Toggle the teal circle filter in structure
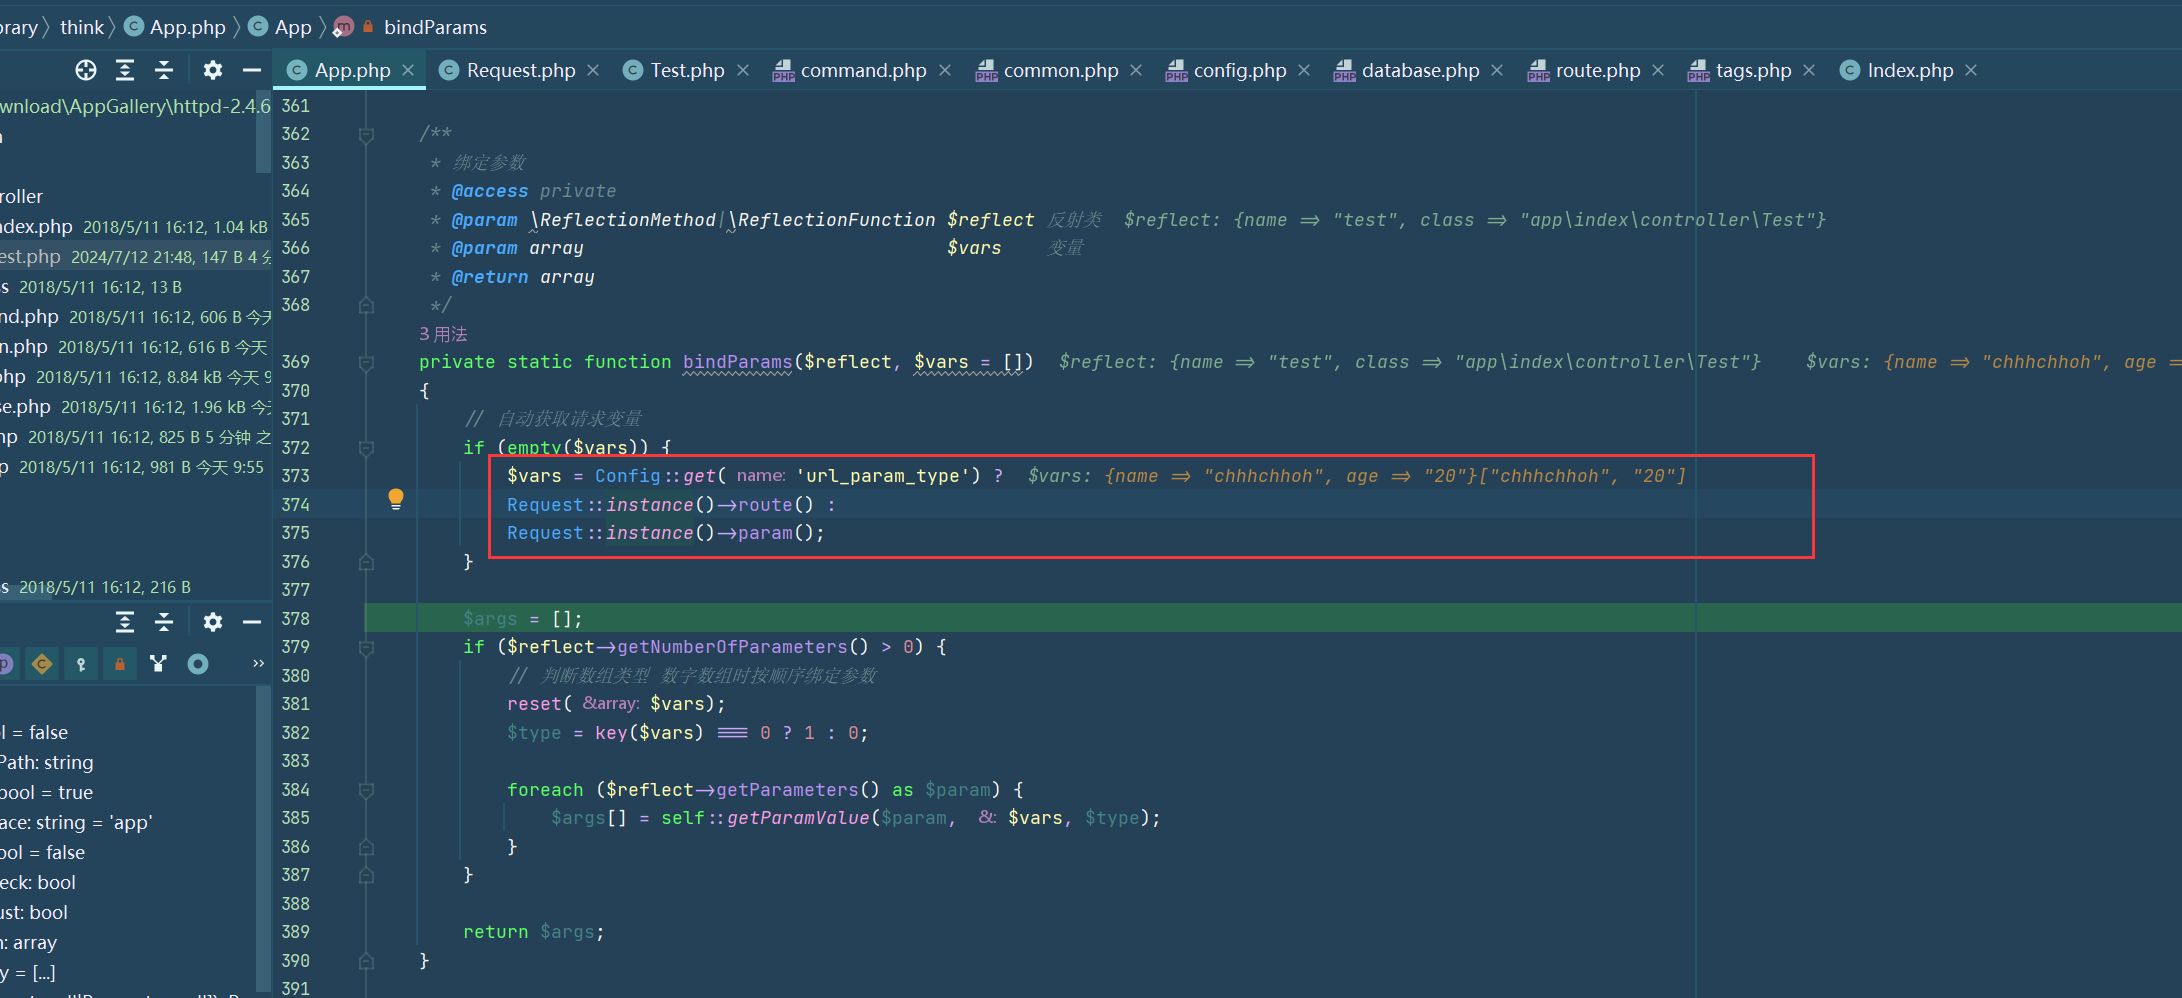 pyautogui.click(x=198, y=664)
